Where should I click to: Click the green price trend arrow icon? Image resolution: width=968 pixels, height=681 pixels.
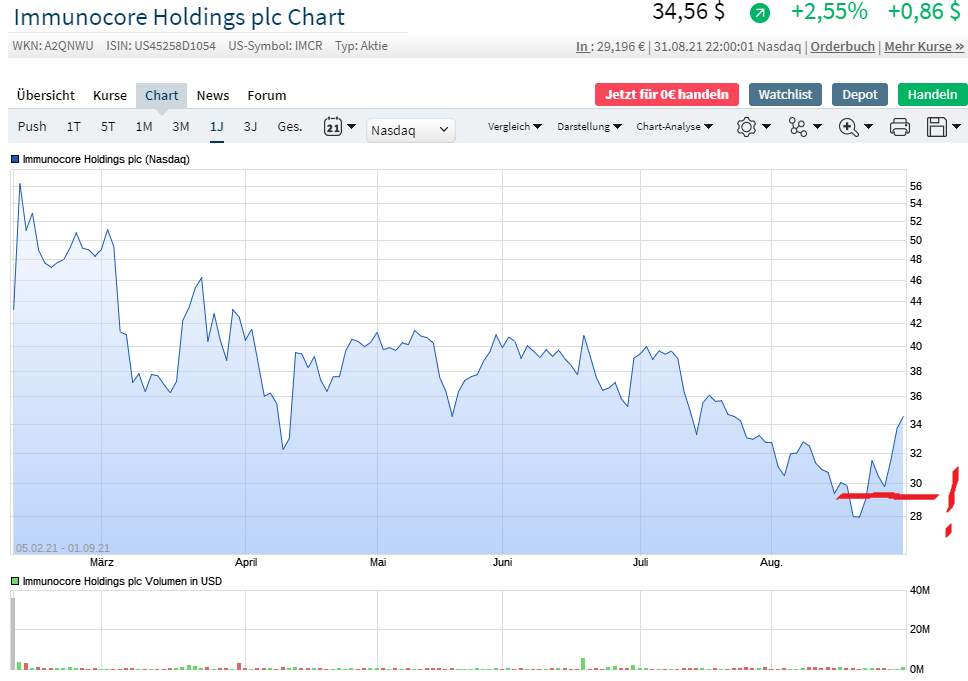(760, 13)
